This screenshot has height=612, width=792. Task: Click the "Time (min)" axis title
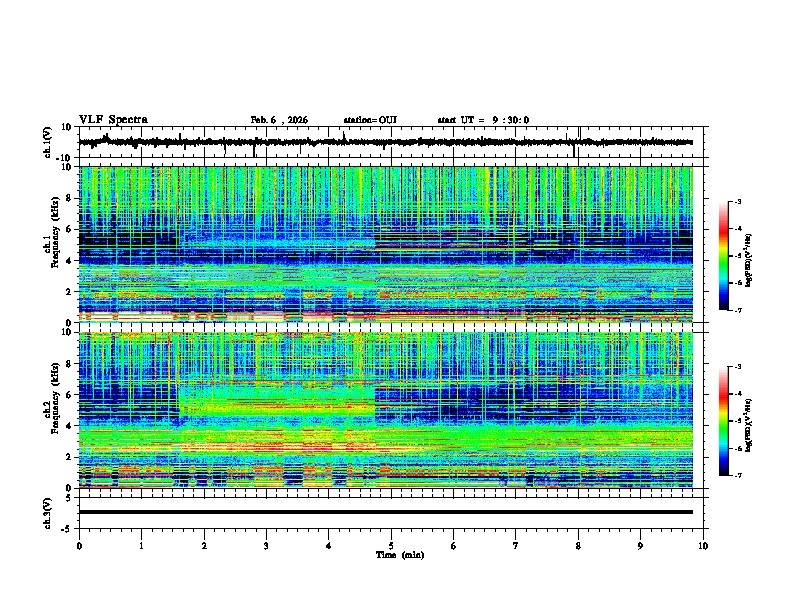(400, 555)
